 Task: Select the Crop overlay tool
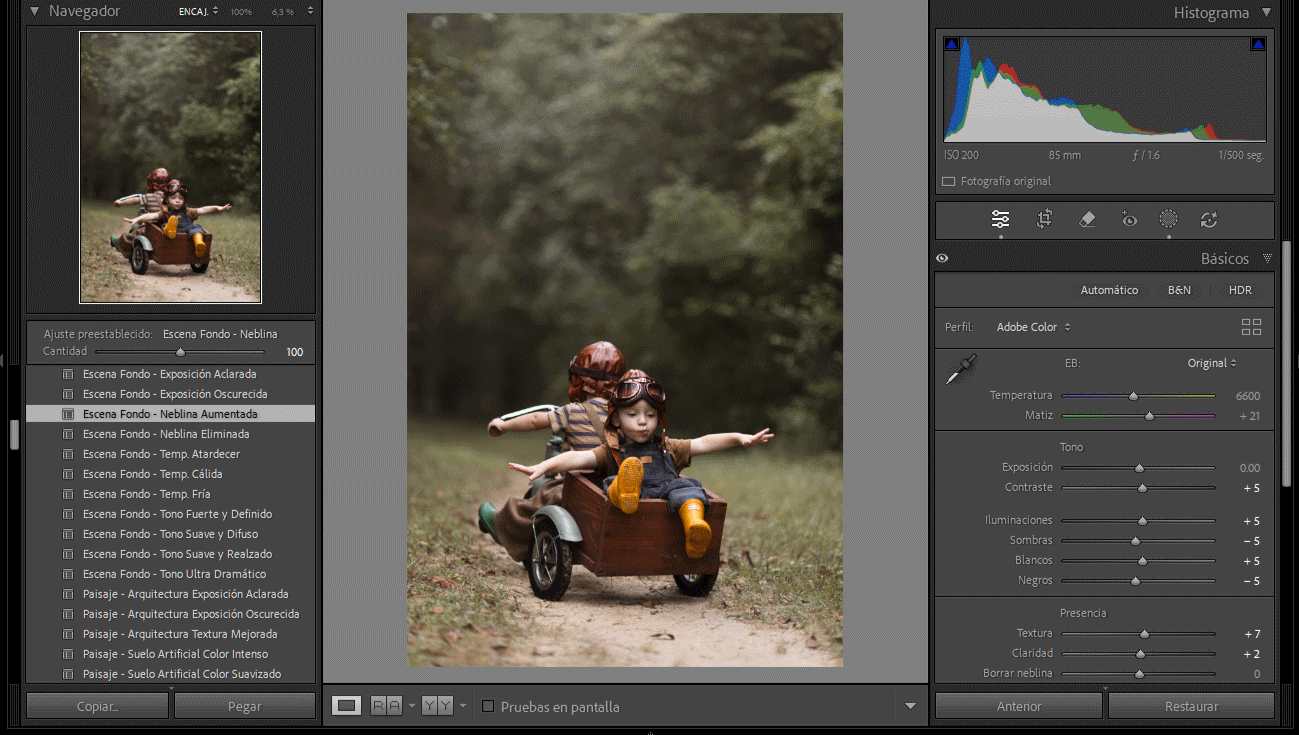coord(1044,219)
